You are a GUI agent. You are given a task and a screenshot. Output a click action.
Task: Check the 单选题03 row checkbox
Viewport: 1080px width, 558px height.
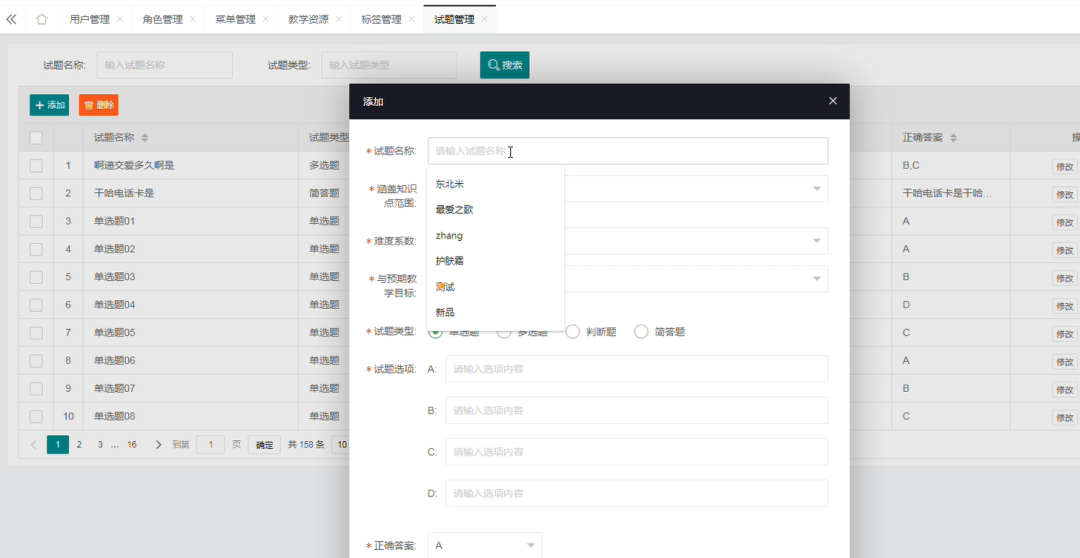click(37, 277)
